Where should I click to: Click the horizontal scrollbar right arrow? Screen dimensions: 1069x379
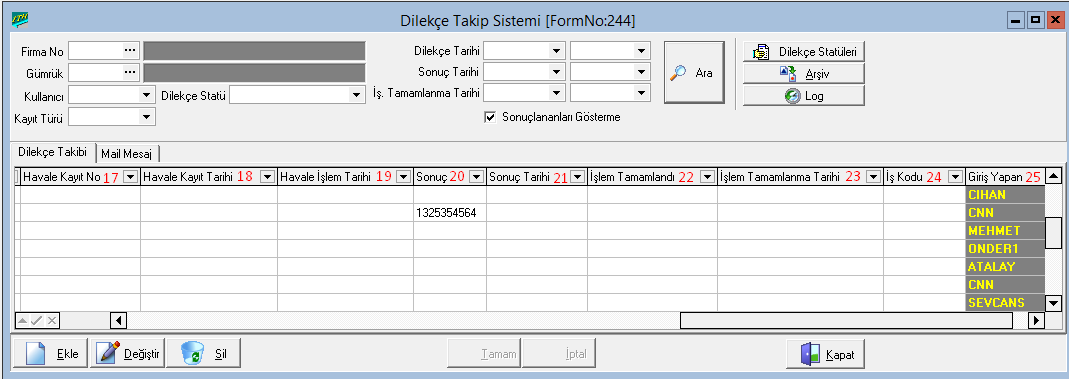coord(1037,319)
